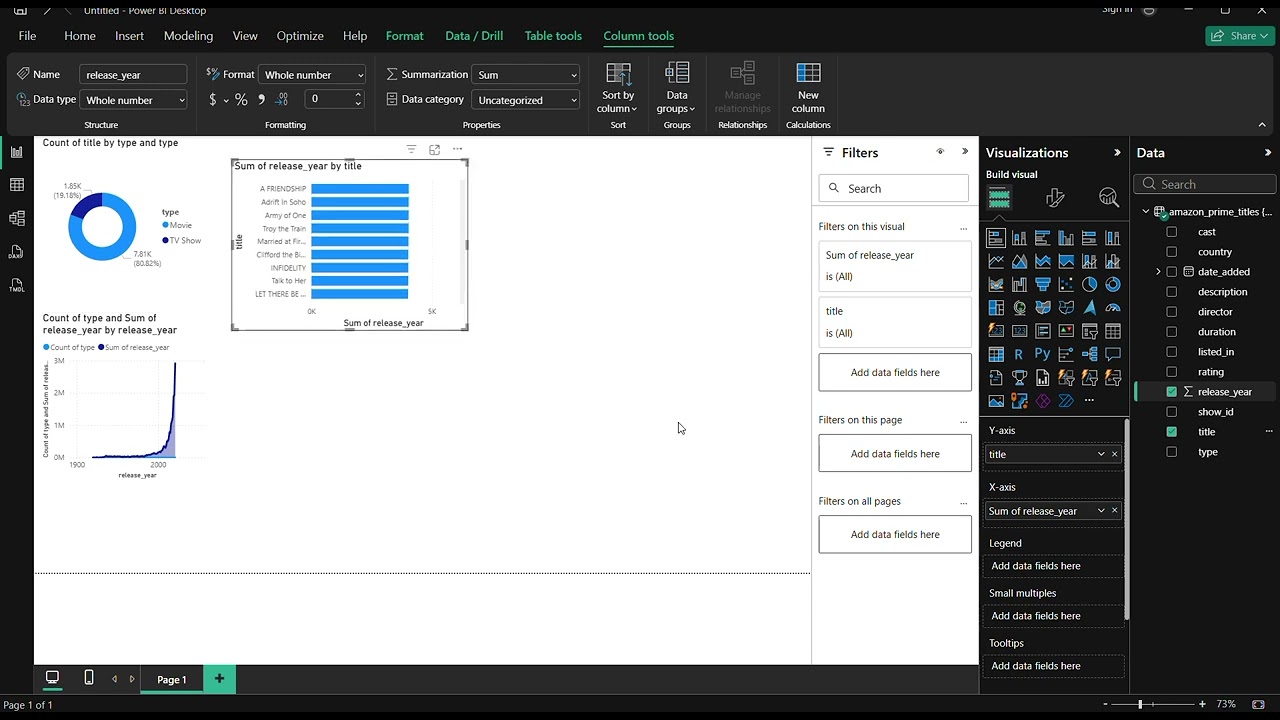Screen dimensions: 1280x720
Task: Open the Format visual pane icon
Action: [1055, 198]
